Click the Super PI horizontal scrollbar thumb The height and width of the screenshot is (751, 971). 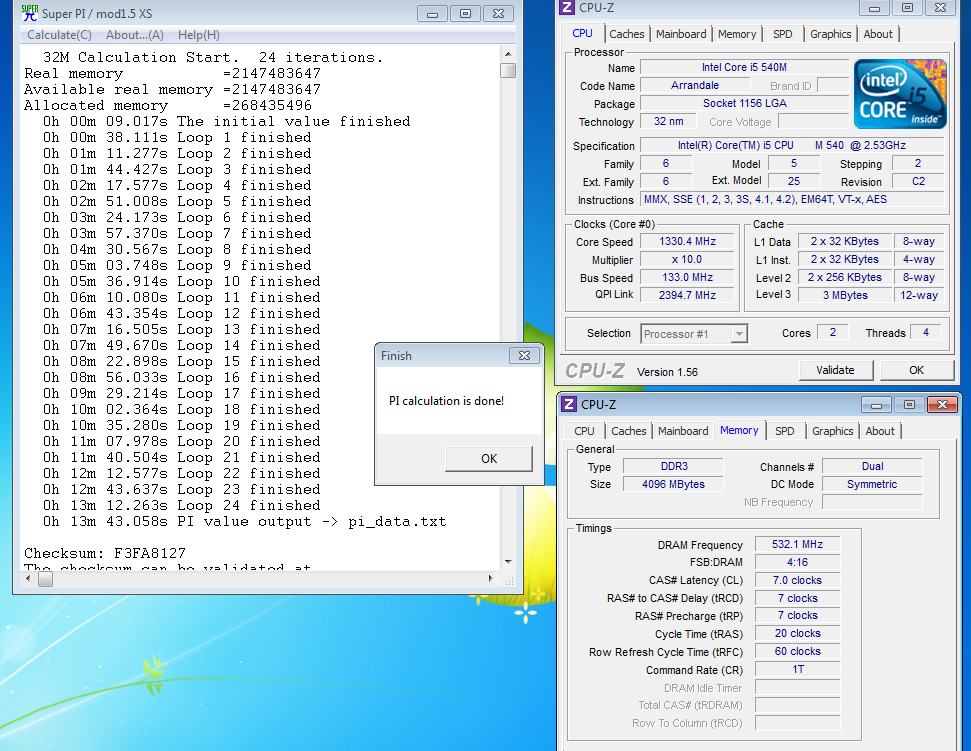click(45, 579)
